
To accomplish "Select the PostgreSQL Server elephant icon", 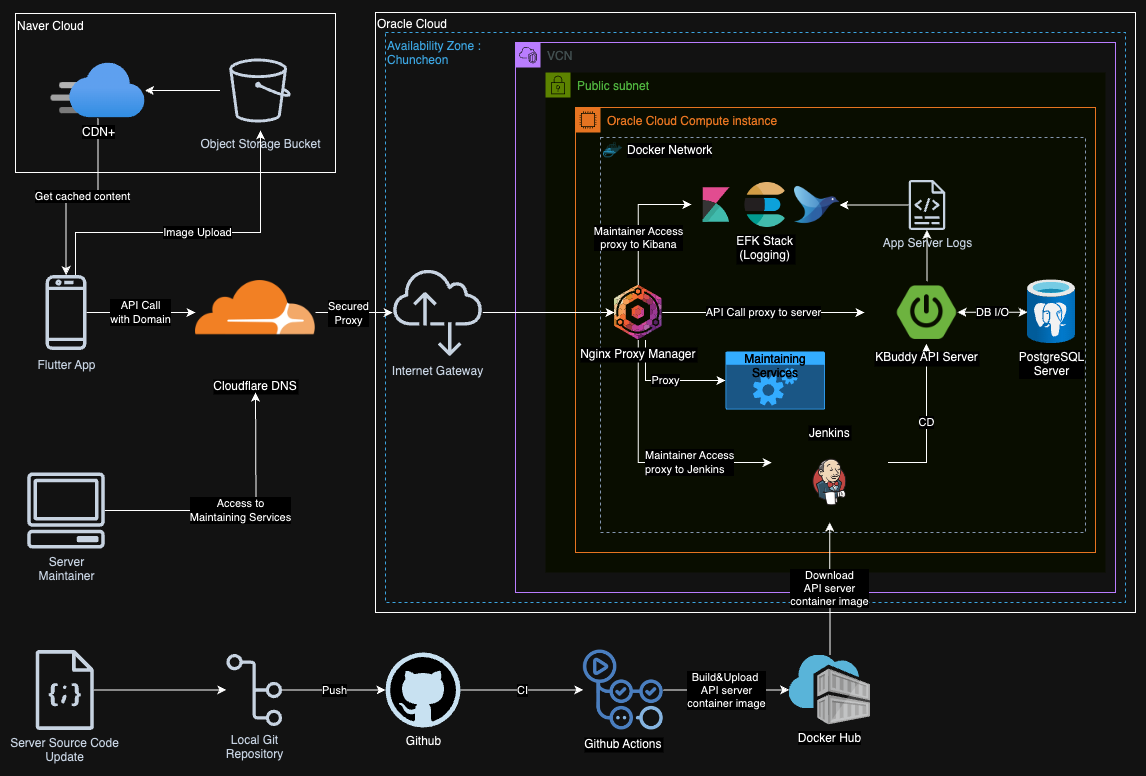I will click(1051, 312).
